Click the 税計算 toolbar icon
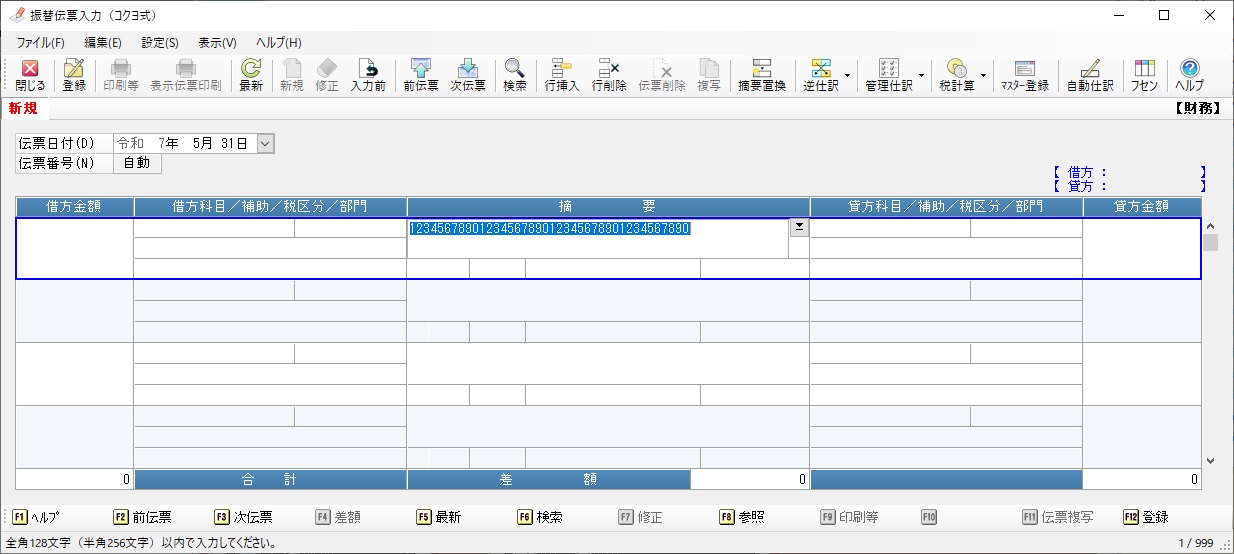1234x554 pixels. (956, 76)
